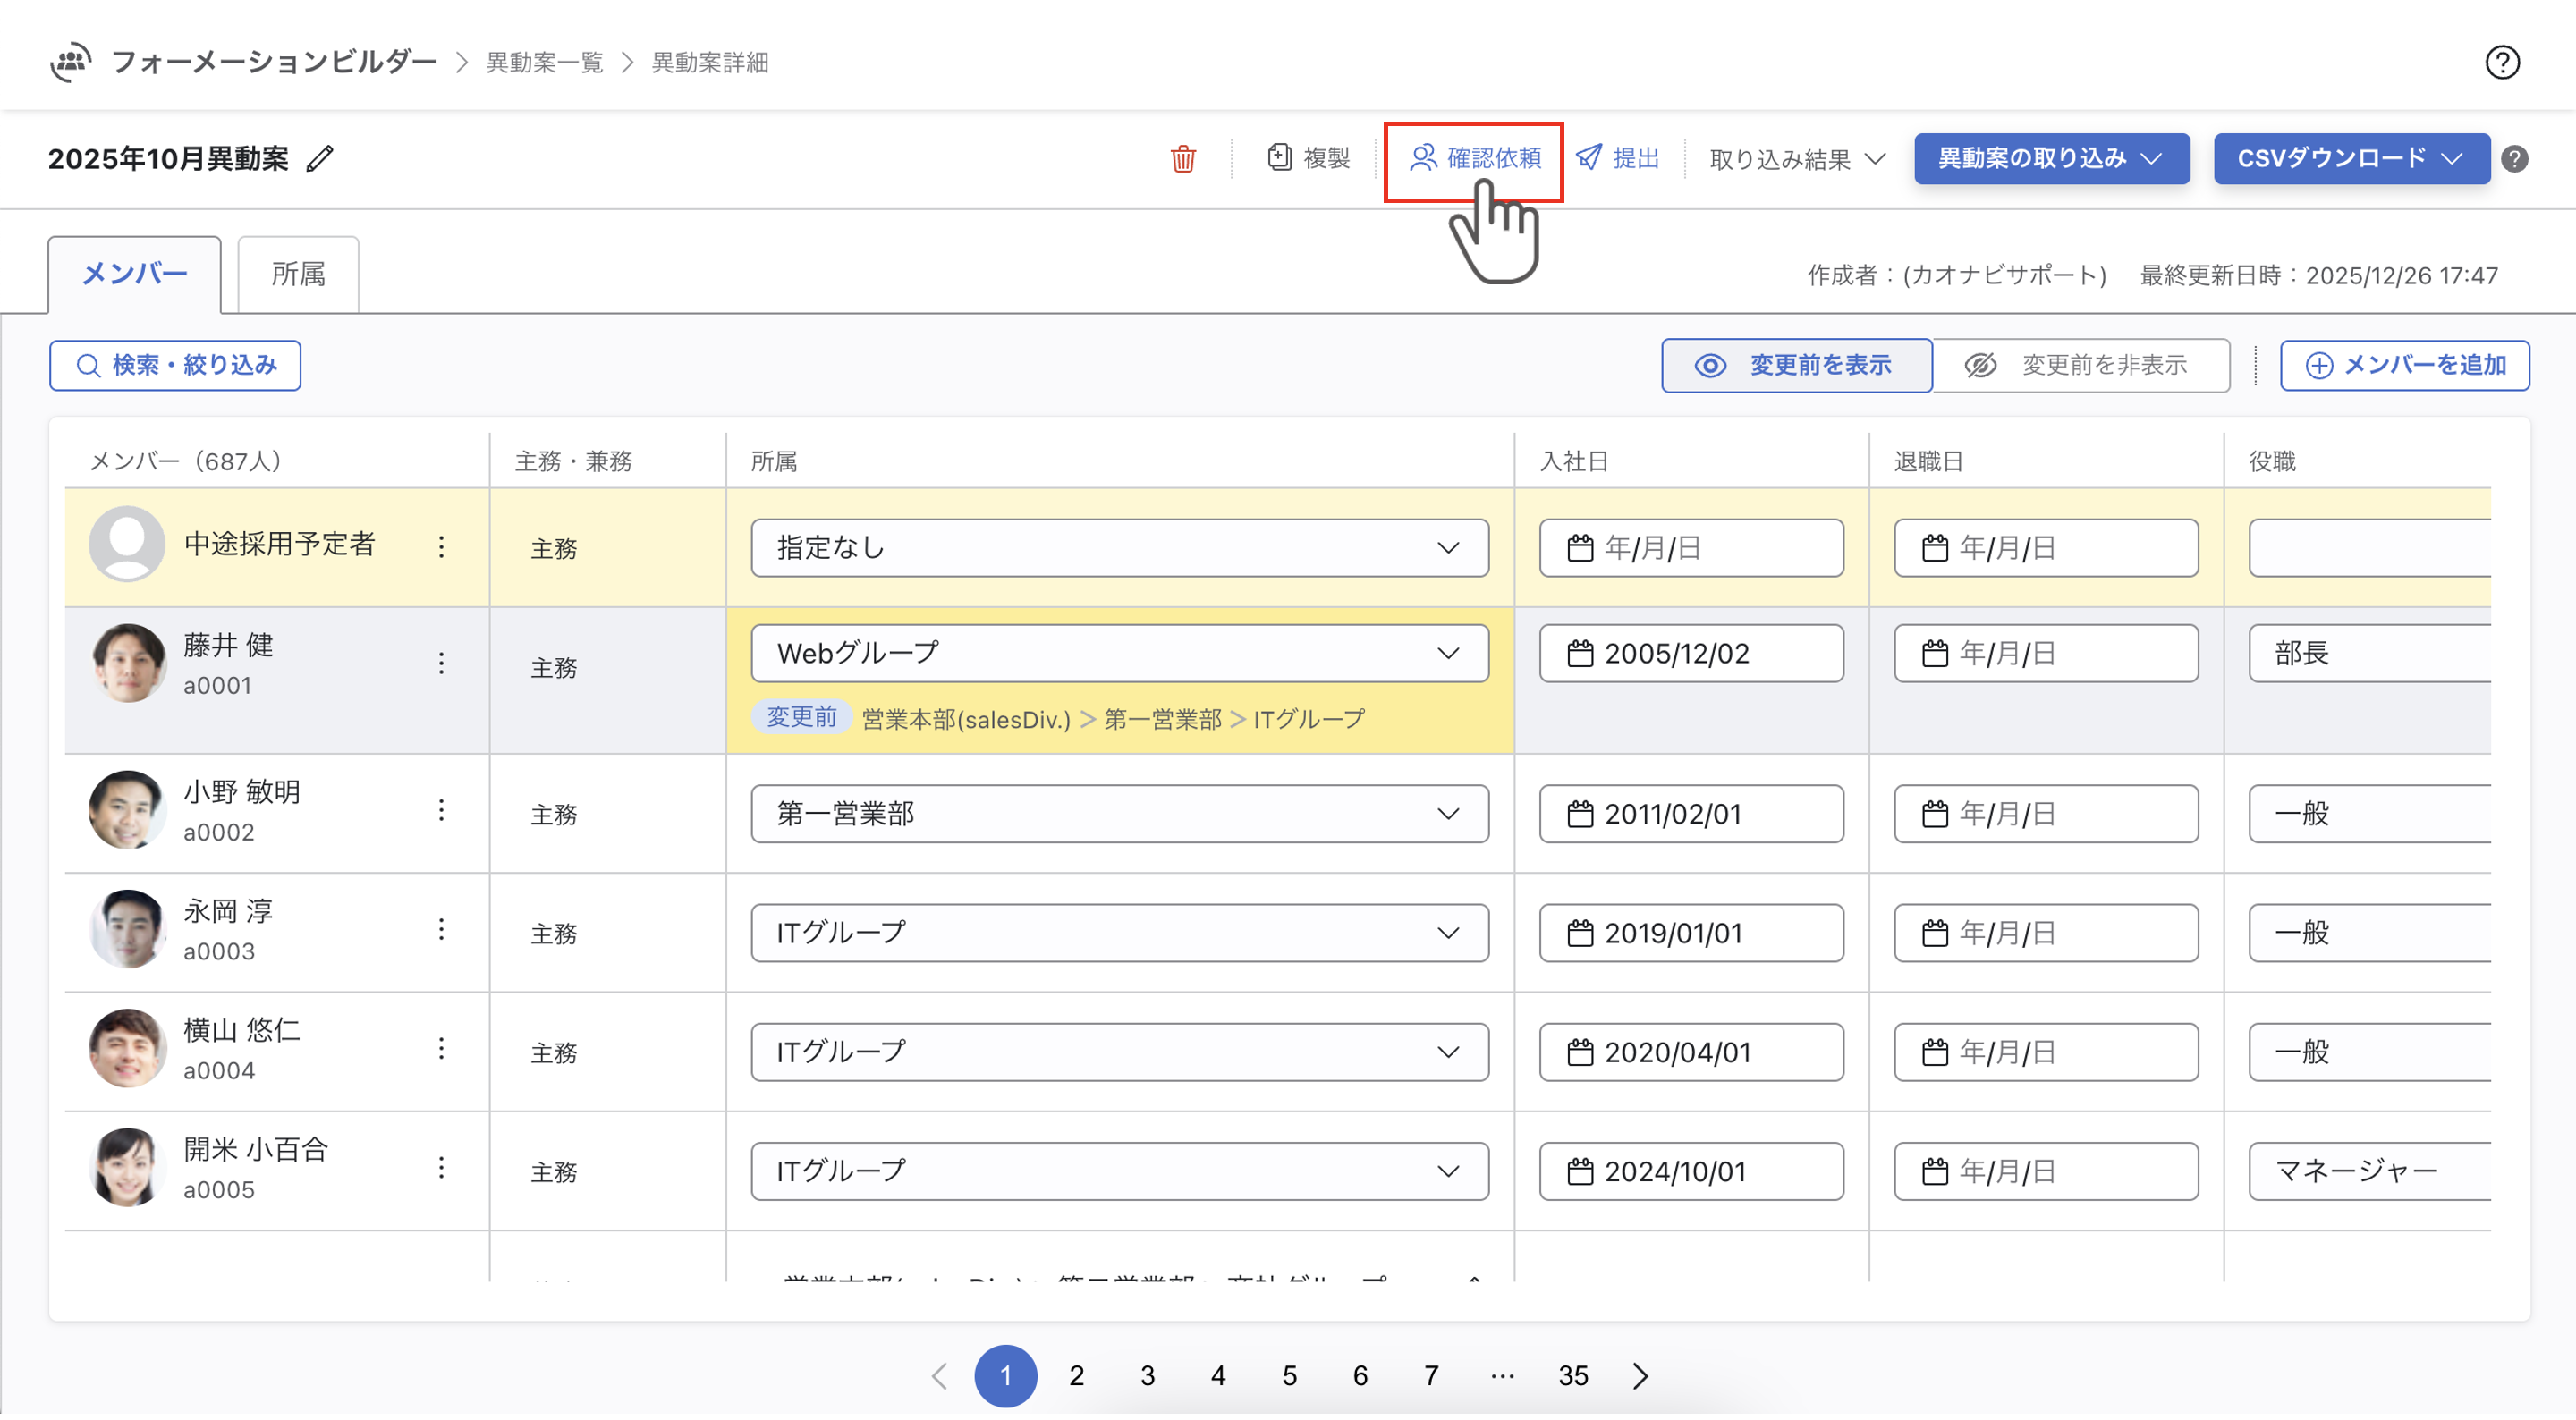
Task: Open the three-dot menu for 藤井 健
Action: coord(441,664)
